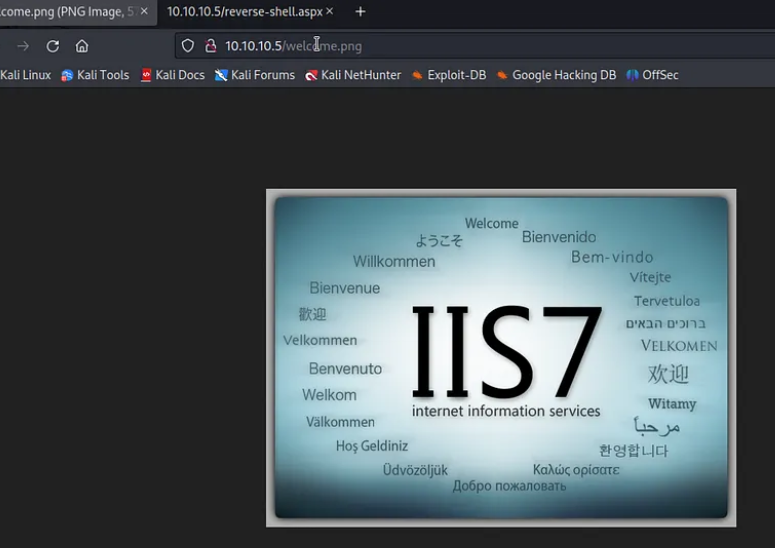Open the Kali Docs bookmark

172,75
